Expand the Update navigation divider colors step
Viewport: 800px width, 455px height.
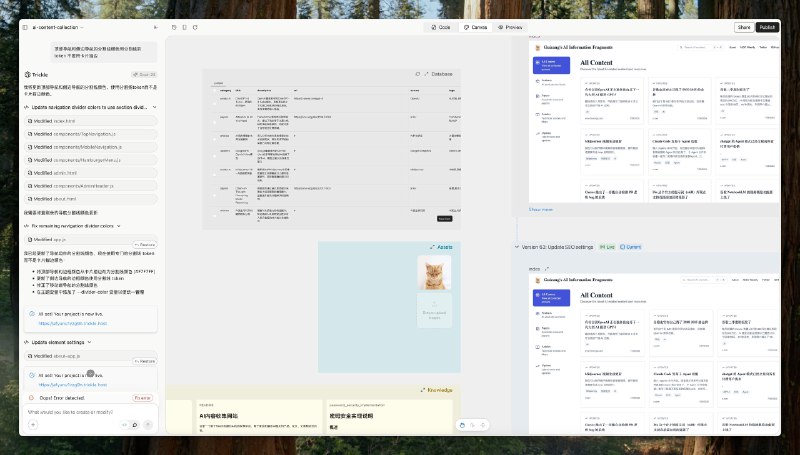(155, 107)
